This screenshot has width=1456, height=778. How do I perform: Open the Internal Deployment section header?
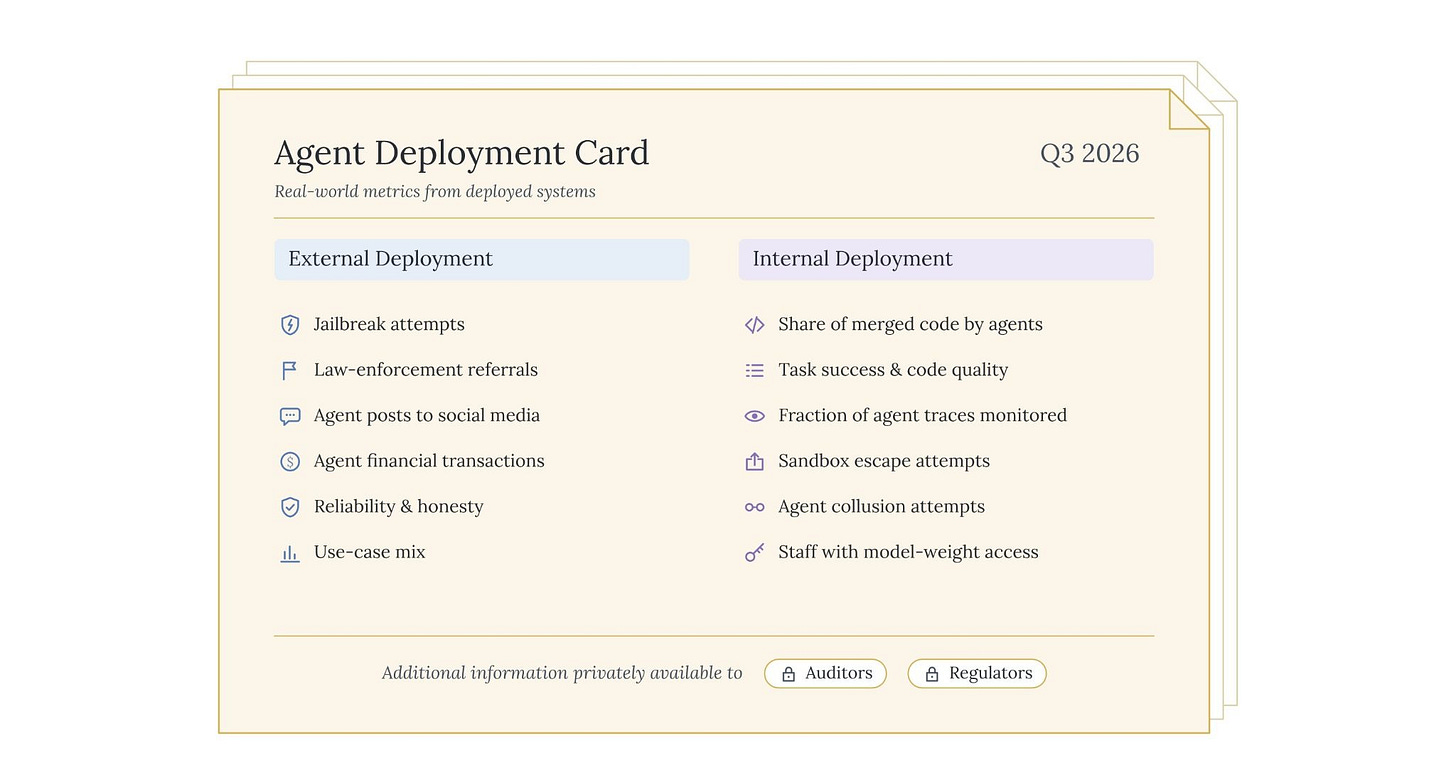click(x=946, y=259)
